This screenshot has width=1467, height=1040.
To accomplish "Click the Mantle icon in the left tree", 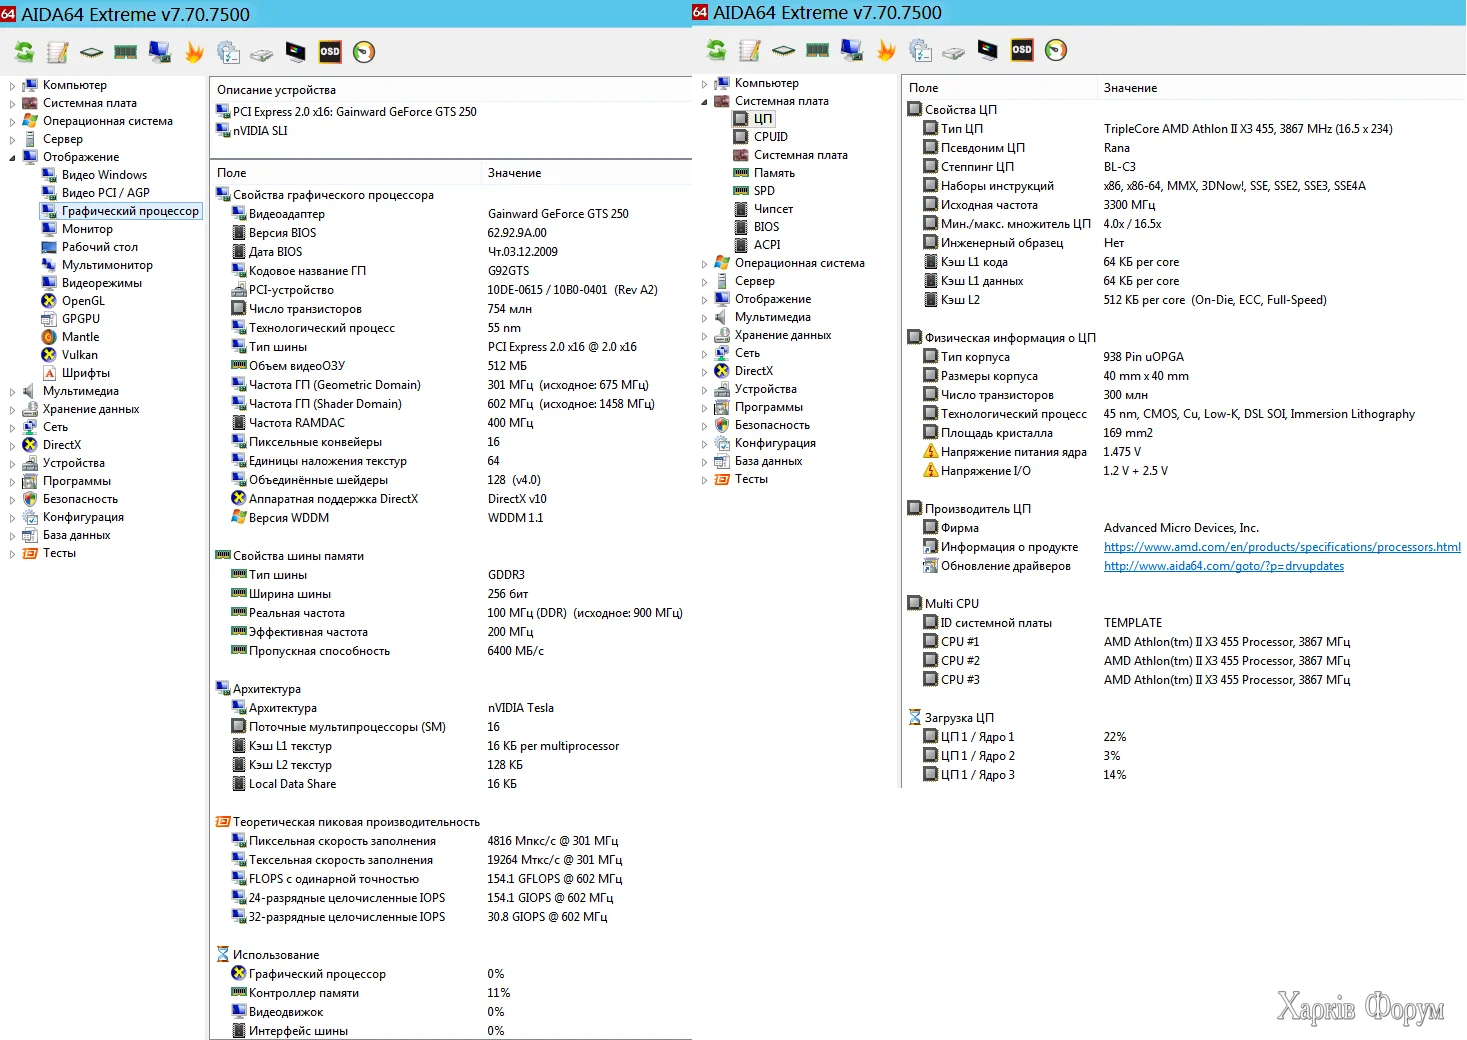I will point(49,337).
